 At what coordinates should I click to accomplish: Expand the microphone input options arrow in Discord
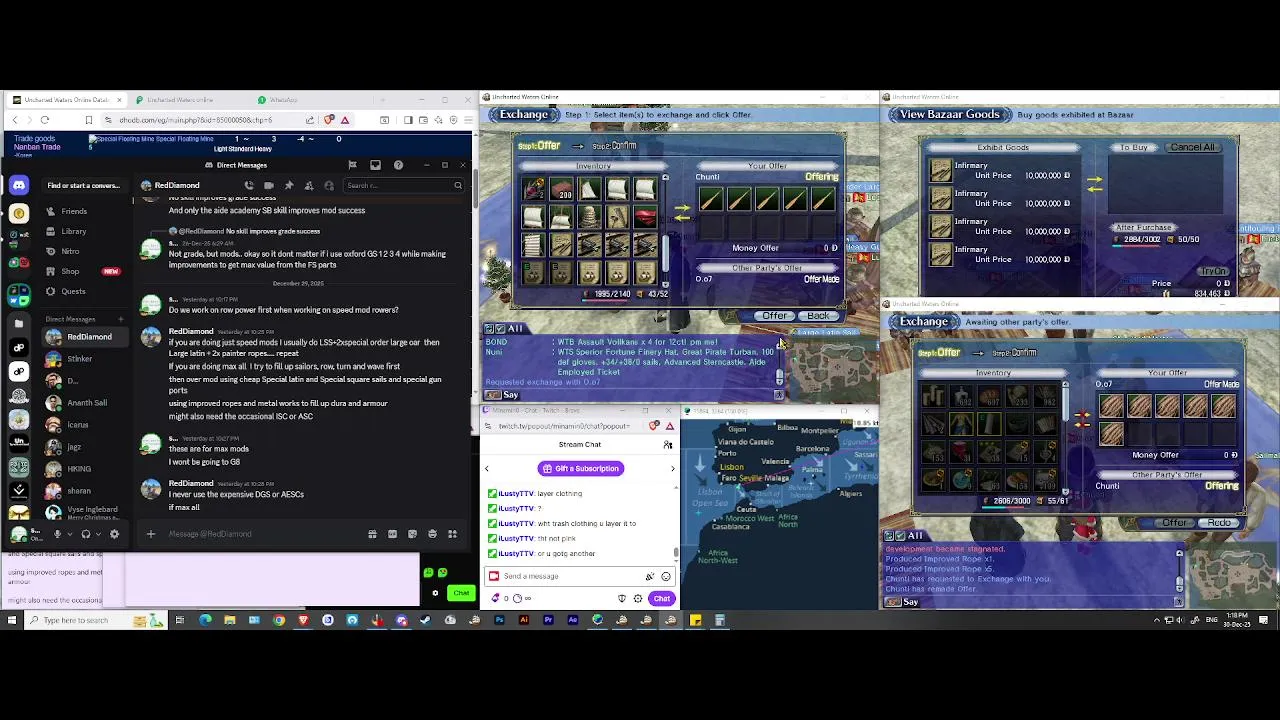[x=68, y=533]
